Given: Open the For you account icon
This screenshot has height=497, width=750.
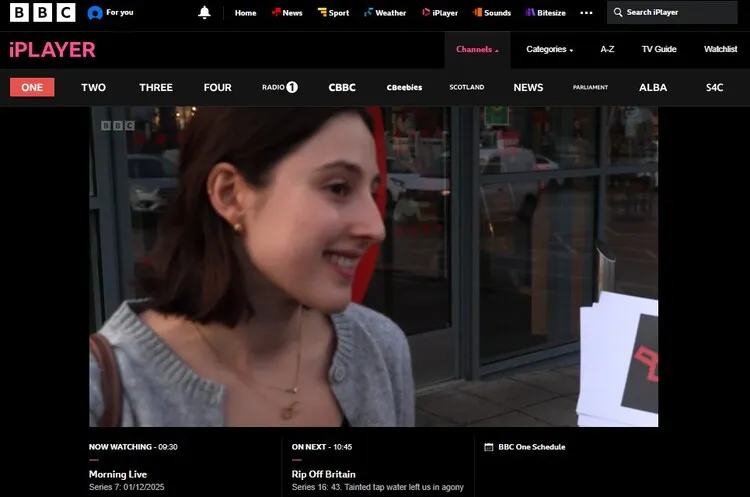Looking at the screenshot, I should coord(95,13).
